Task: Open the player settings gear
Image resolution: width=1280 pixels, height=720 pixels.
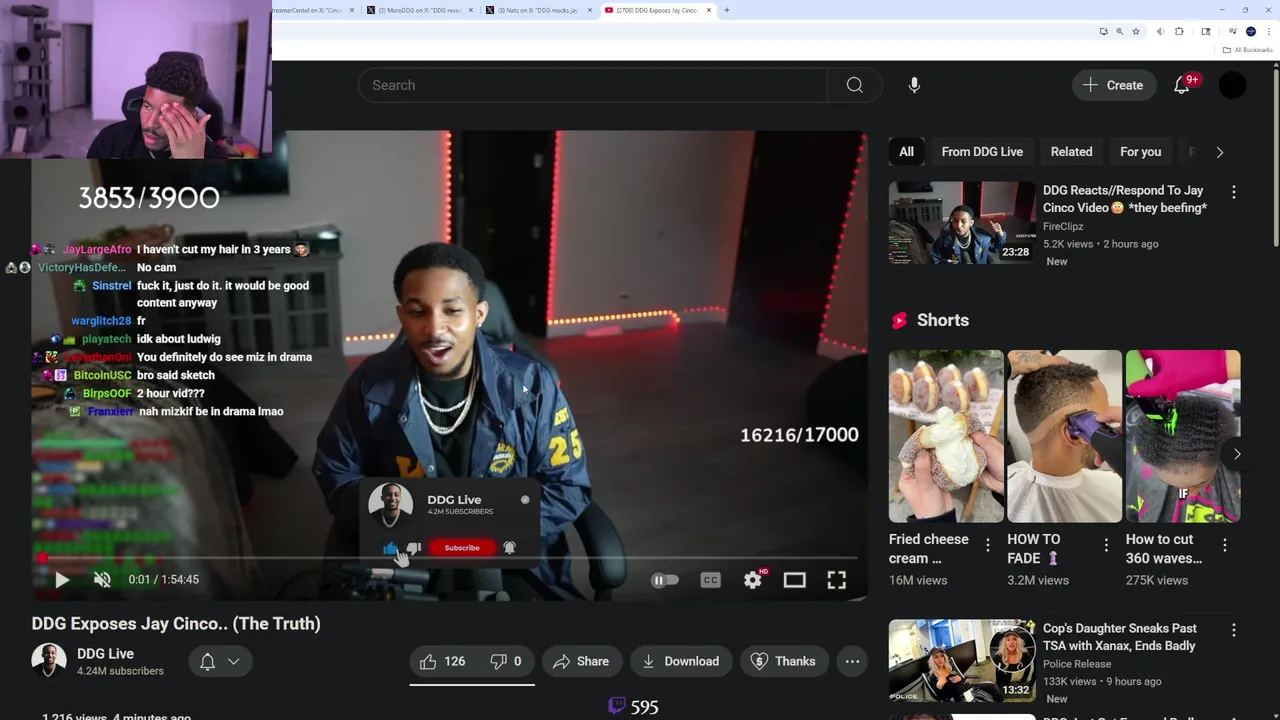Action: pos(752,580)
